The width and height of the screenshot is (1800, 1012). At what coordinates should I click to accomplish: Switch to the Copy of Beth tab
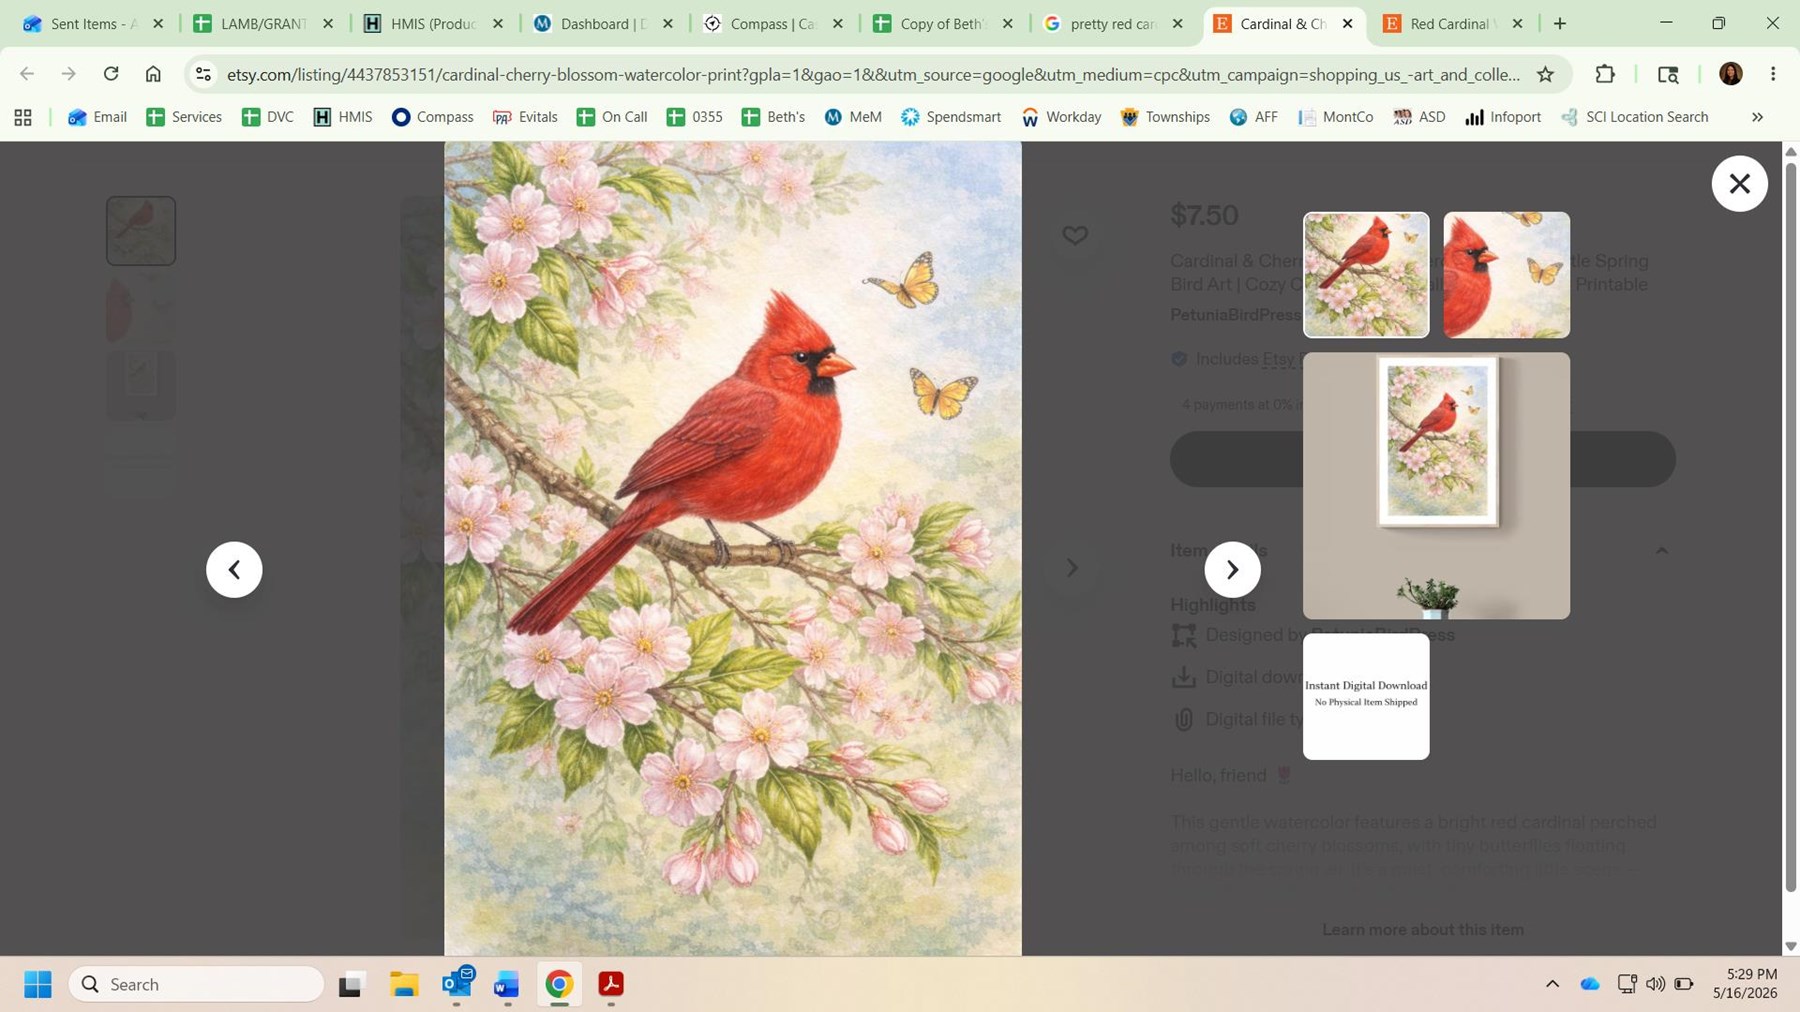943,24
